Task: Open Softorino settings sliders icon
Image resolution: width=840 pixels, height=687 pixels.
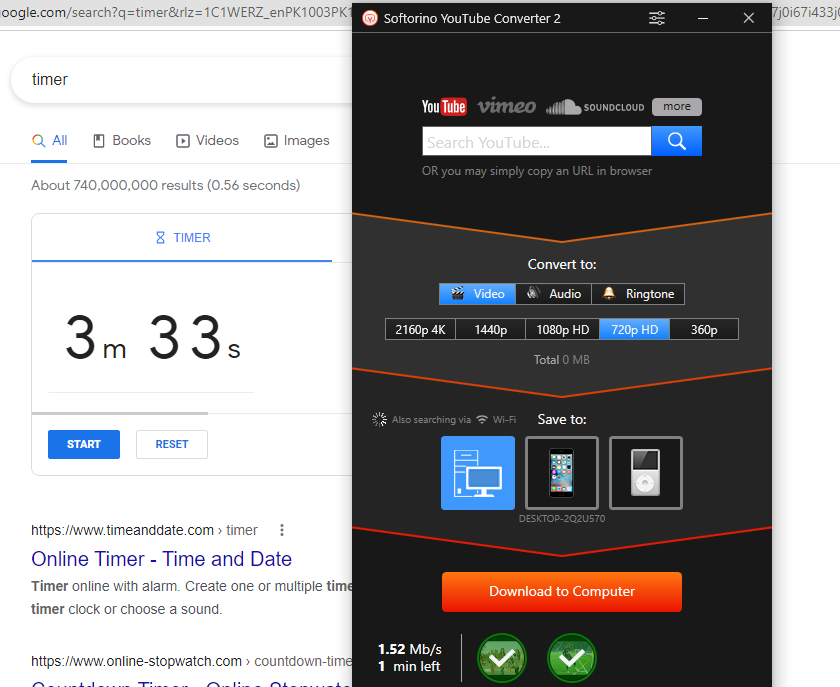Action: 657,18
